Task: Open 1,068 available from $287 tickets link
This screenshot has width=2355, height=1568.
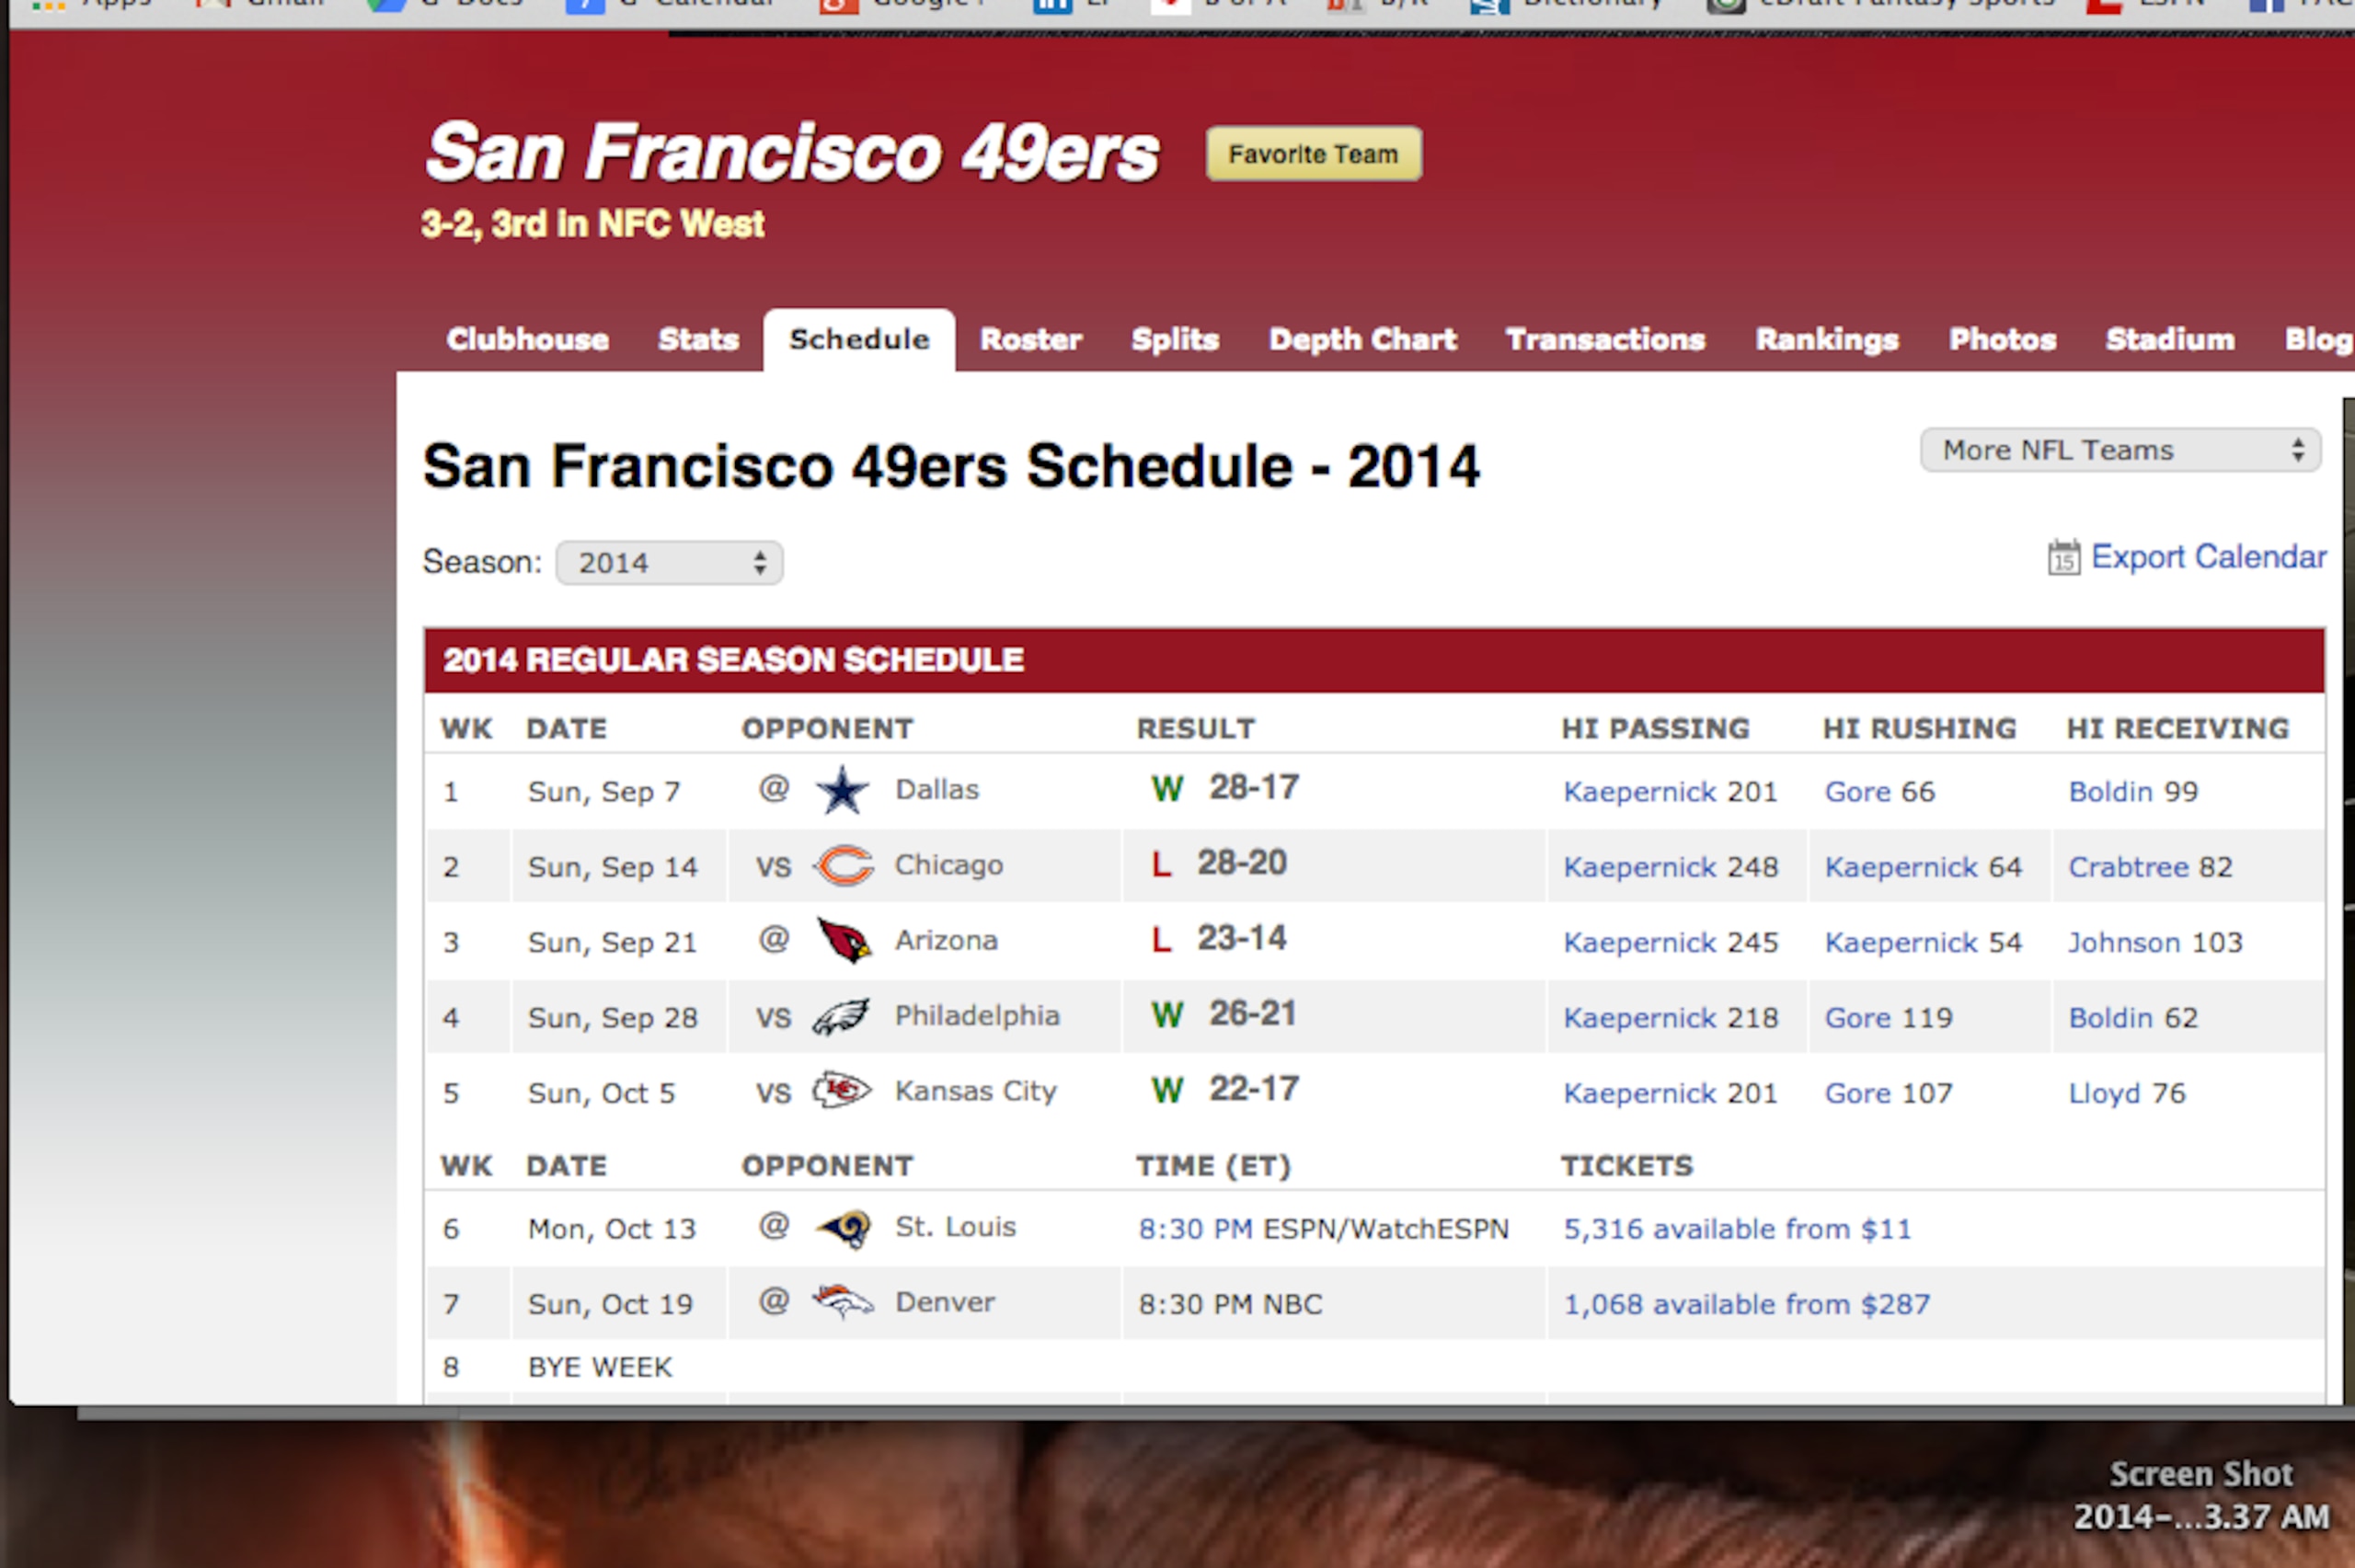Action: pyautogui.click(x=1747, y=1304)
